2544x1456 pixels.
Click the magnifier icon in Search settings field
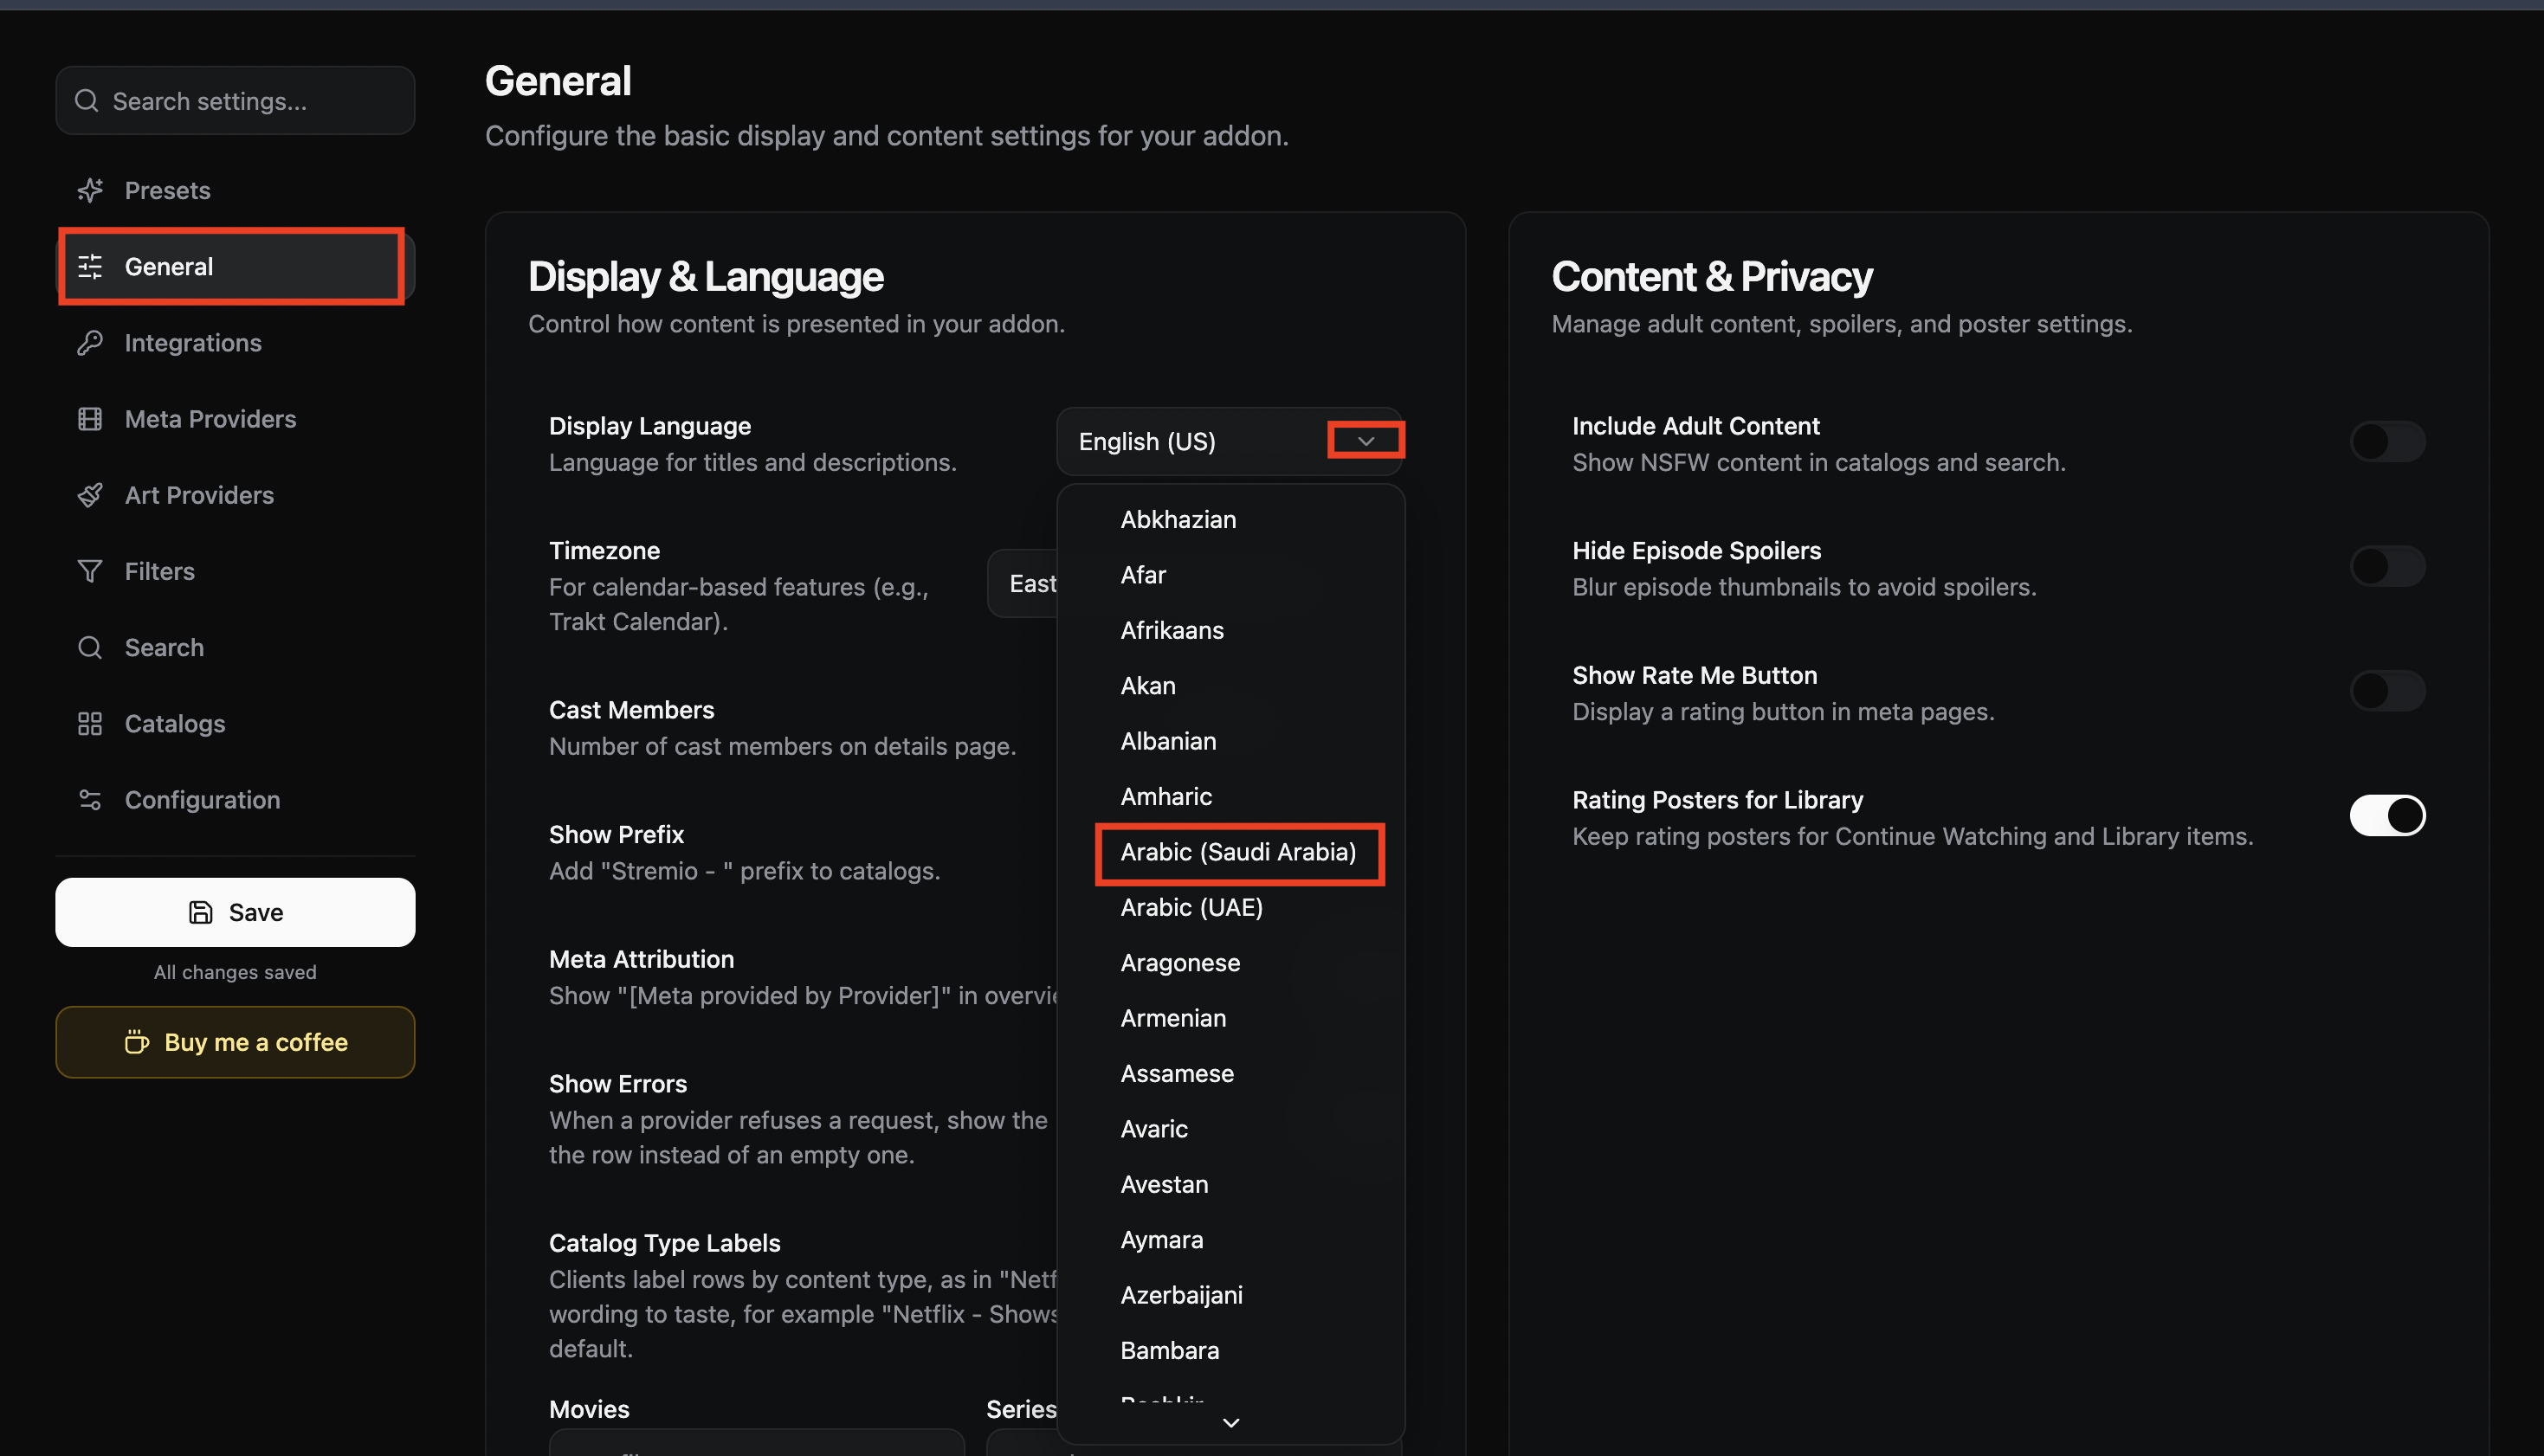point(87,101)
